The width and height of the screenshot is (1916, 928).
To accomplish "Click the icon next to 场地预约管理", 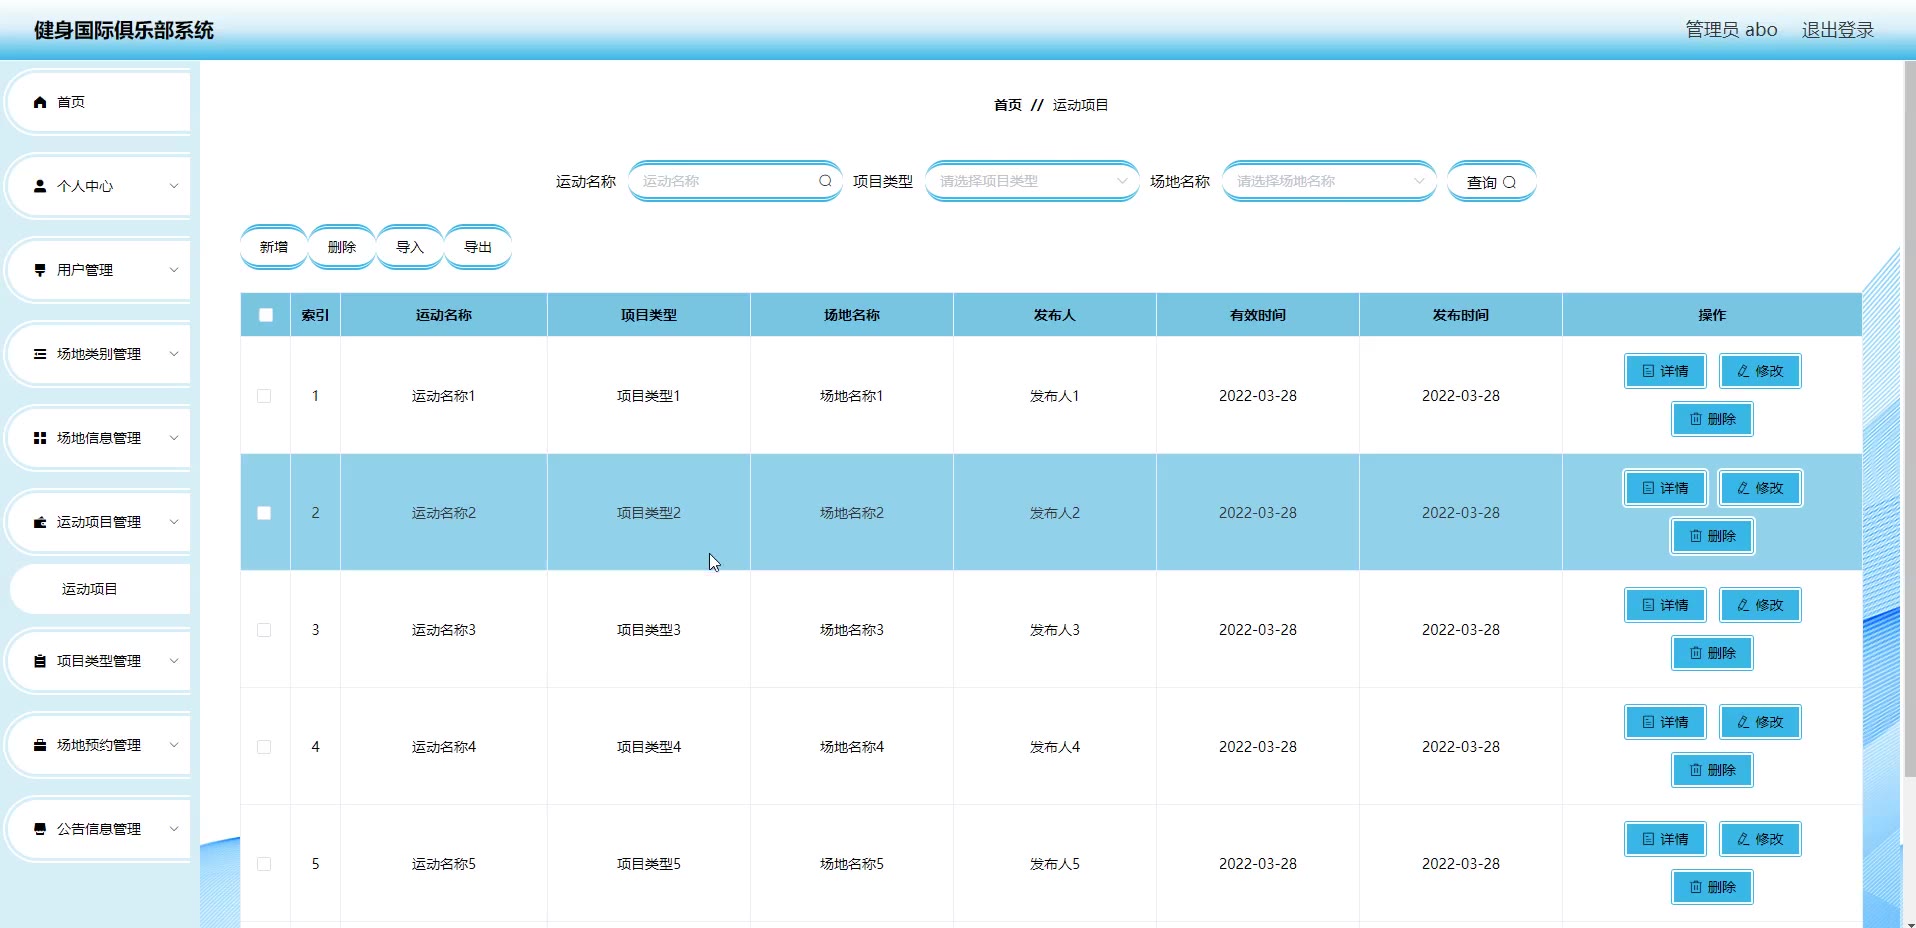I will click(x=40, y=745).
